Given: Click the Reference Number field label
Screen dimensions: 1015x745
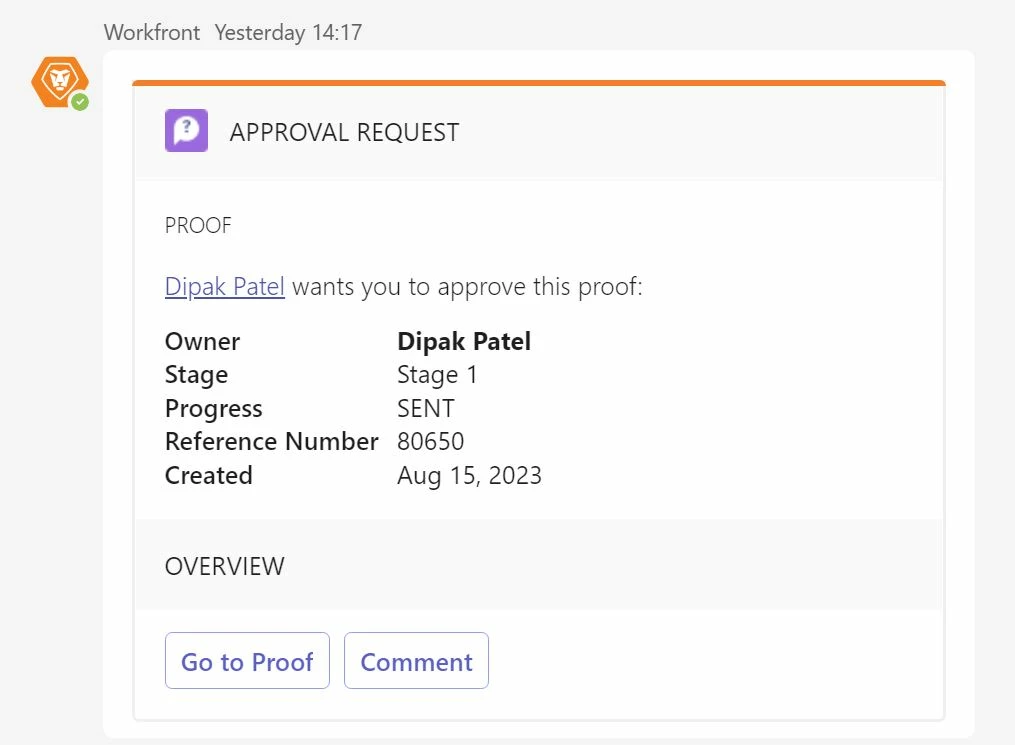Looking at the screenshot, I should (x=272, y=441).
